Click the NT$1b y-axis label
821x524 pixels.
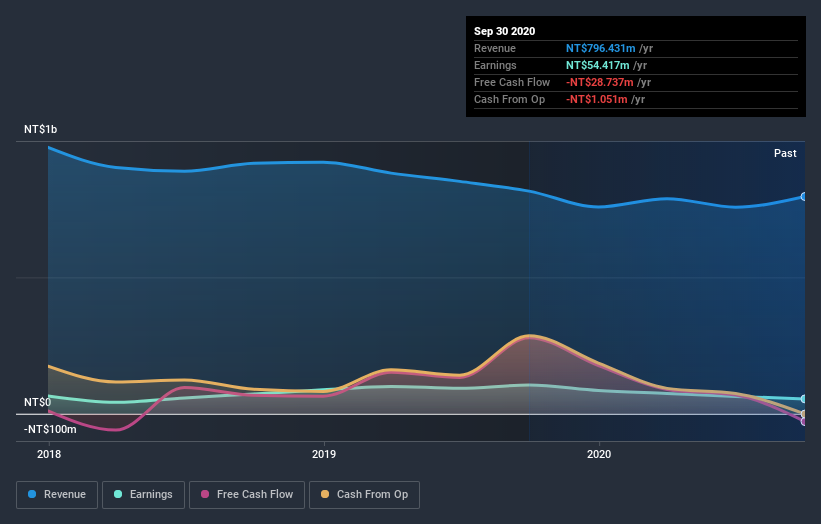(x=40, y=129)
